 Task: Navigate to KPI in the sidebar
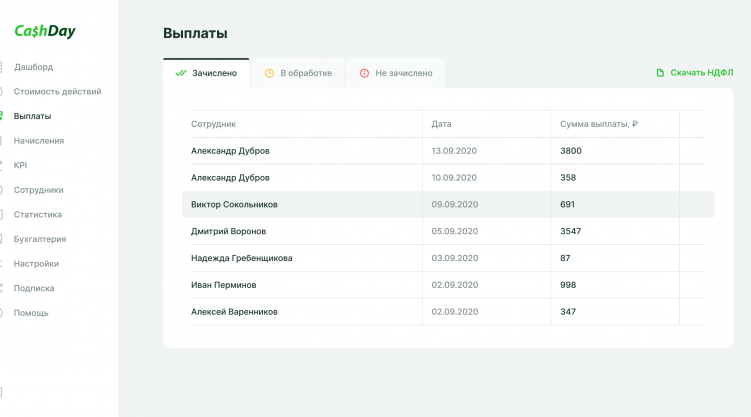point(21,165)
